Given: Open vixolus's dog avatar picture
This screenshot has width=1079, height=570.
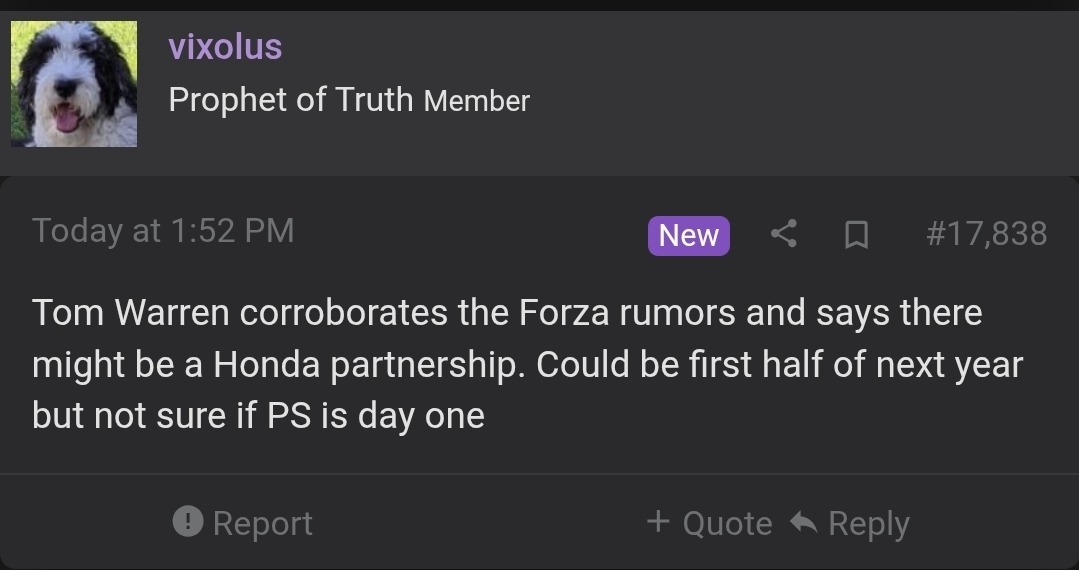Looking at the screenshot, I should click(x=74, y=84).
